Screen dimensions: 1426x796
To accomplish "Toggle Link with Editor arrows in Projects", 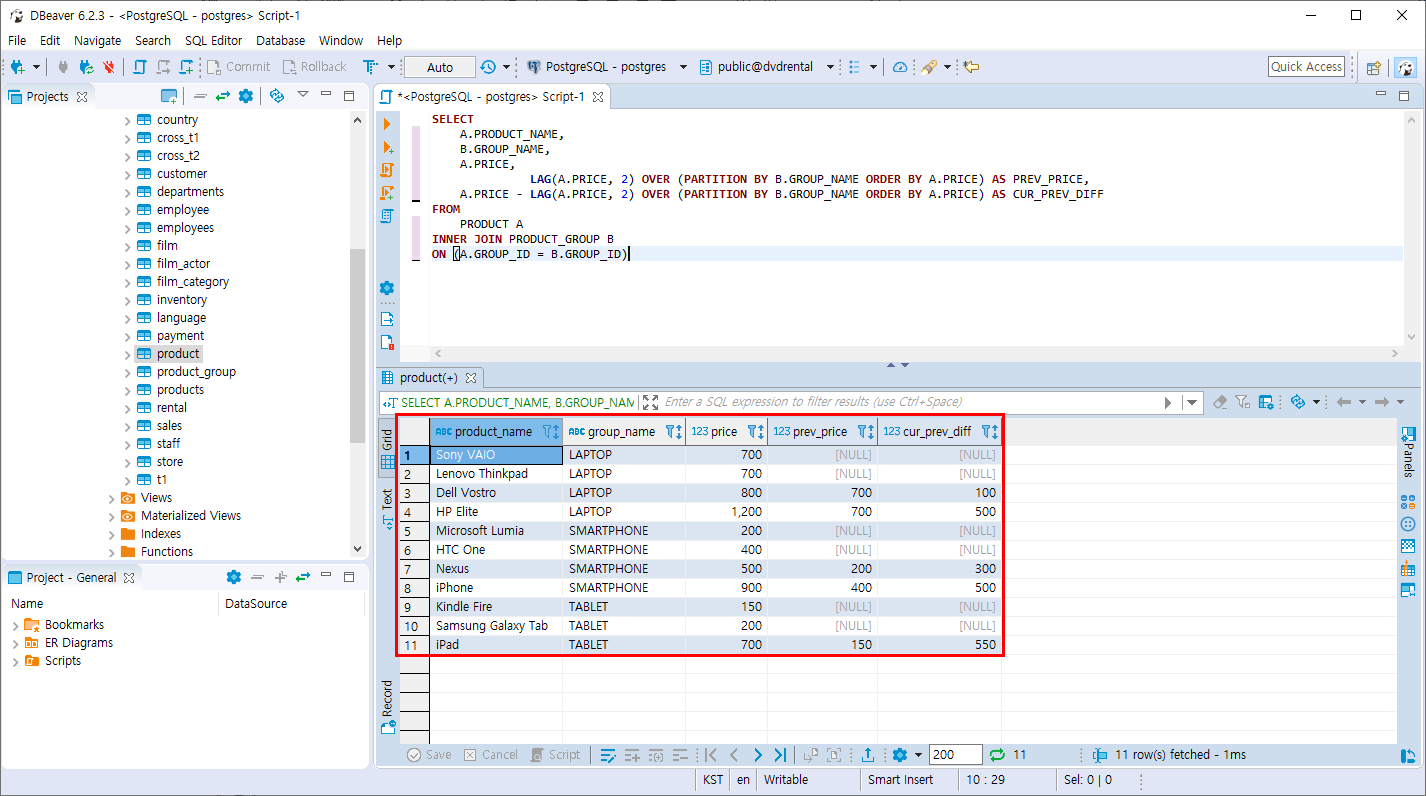I will pyautogui.click(x=222, y=96).
